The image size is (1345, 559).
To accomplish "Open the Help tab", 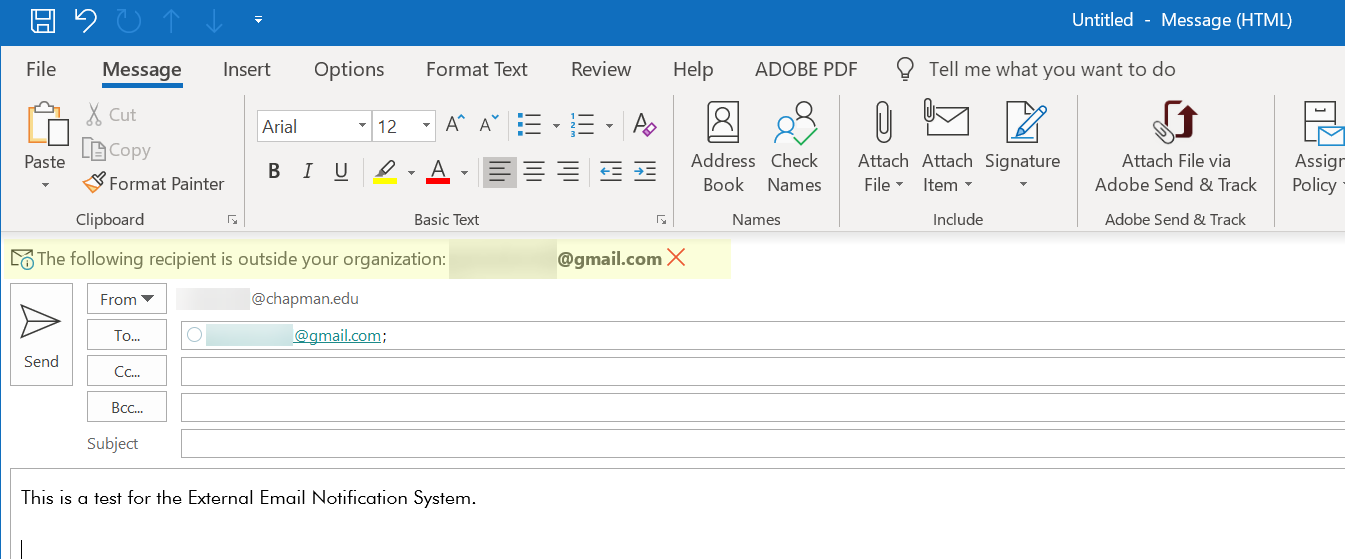I will click(x=693, y=69).
